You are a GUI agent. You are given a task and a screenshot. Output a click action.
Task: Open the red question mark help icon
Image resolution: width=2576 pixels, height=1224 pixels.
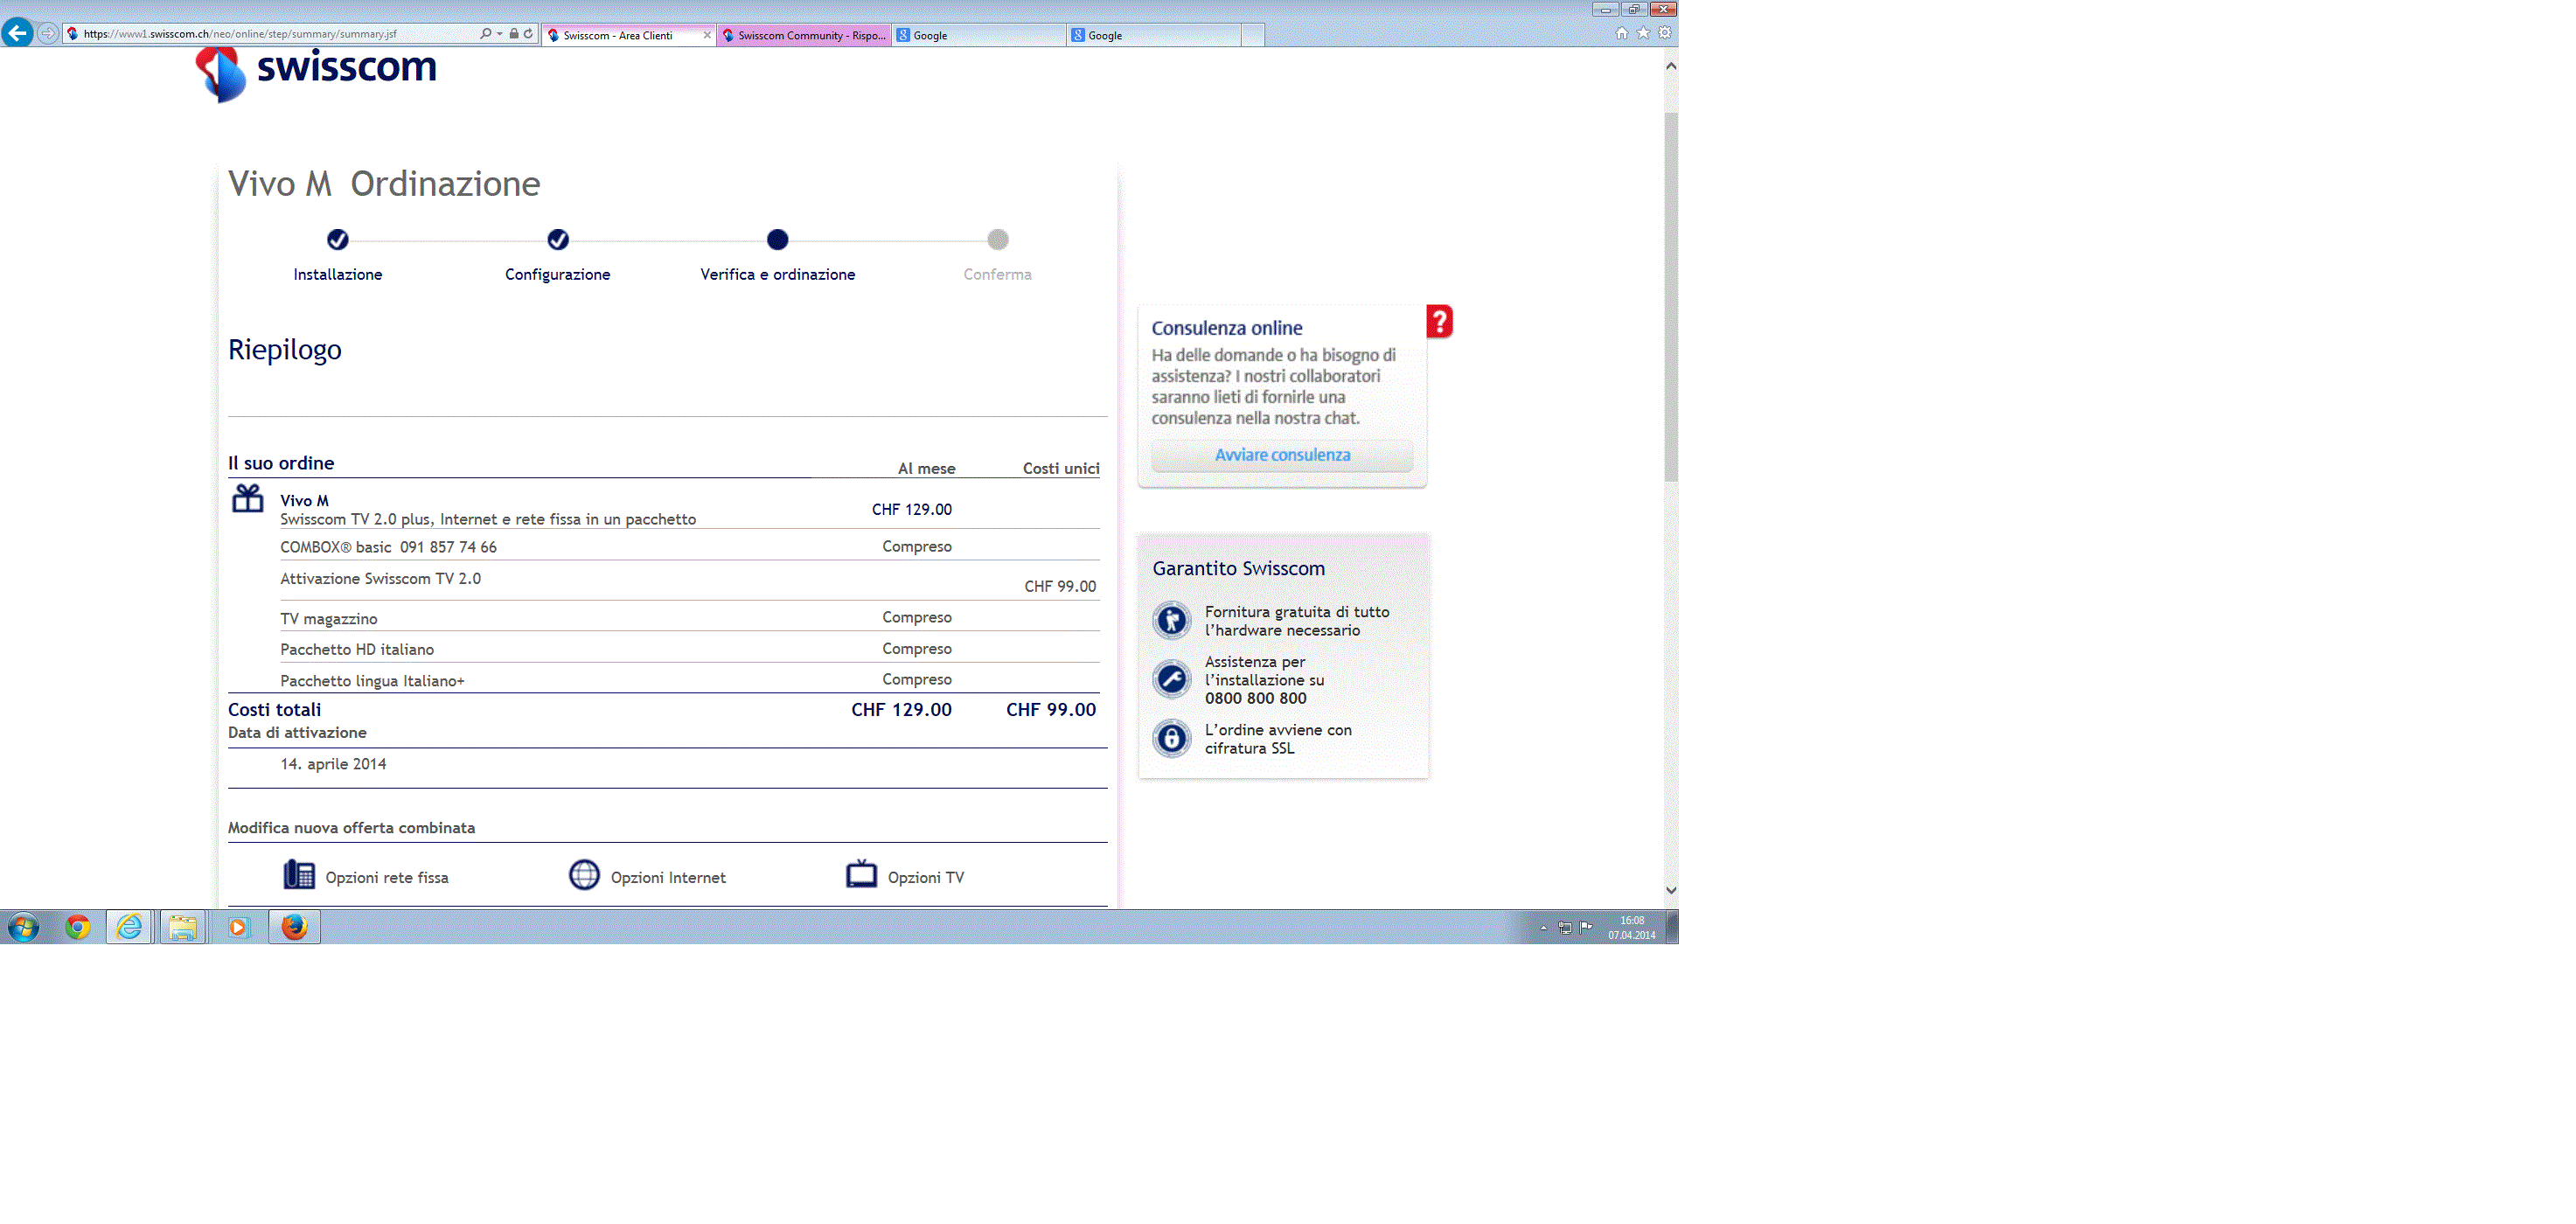pos(1439,321)
